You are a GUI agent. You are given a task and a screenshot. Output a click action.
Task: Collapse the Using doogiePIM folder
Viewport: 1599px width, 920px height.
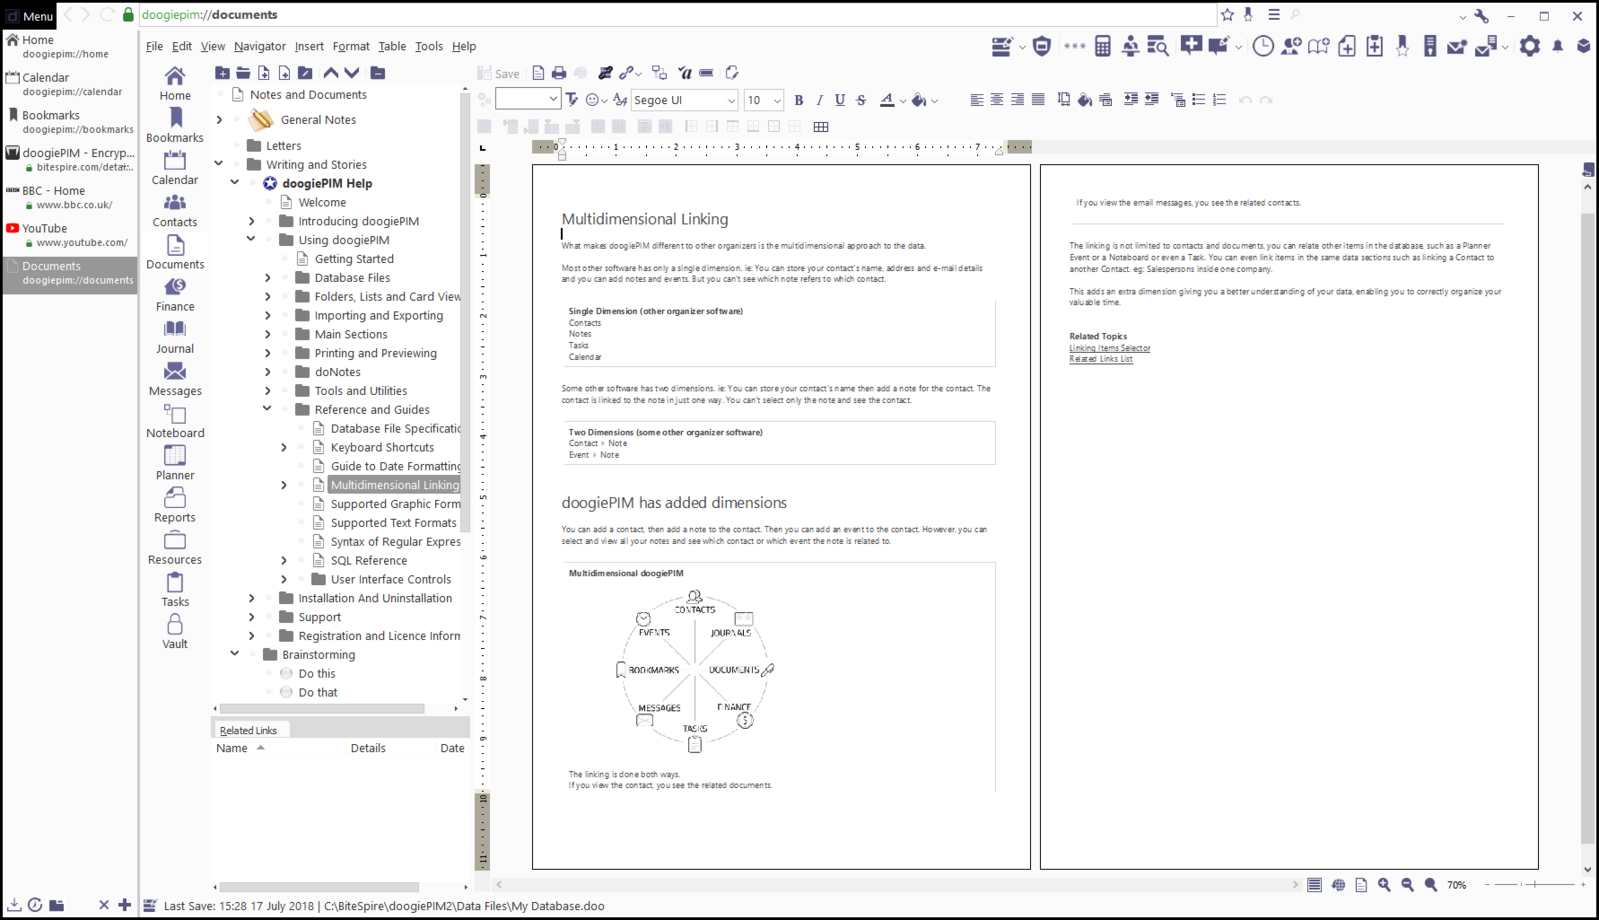(x=251, y=240)
